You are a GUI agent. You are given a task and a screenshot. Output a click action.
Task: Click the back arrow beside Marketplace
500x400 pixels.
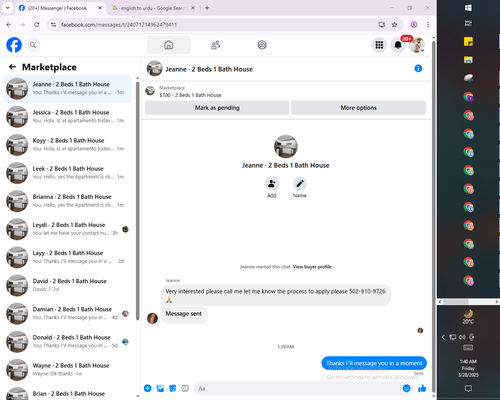tap(12, 67)
